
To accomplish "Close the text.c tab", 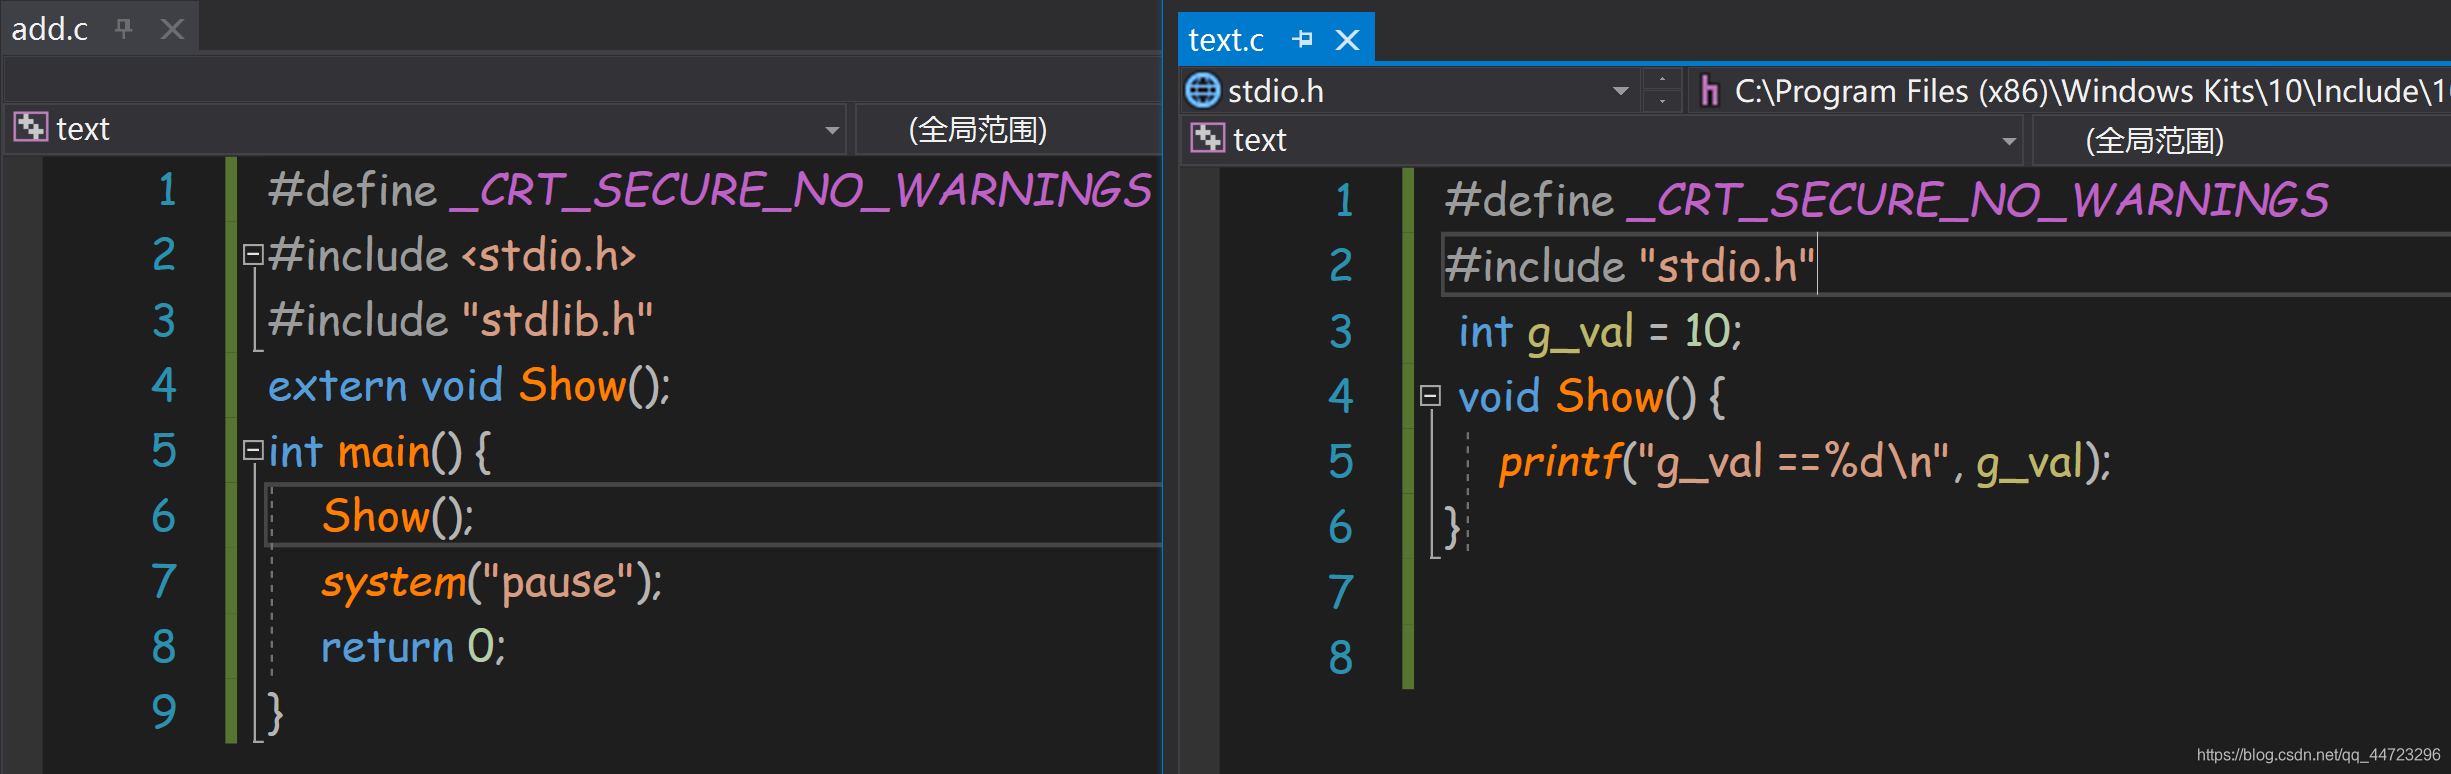I will 1347,40.
